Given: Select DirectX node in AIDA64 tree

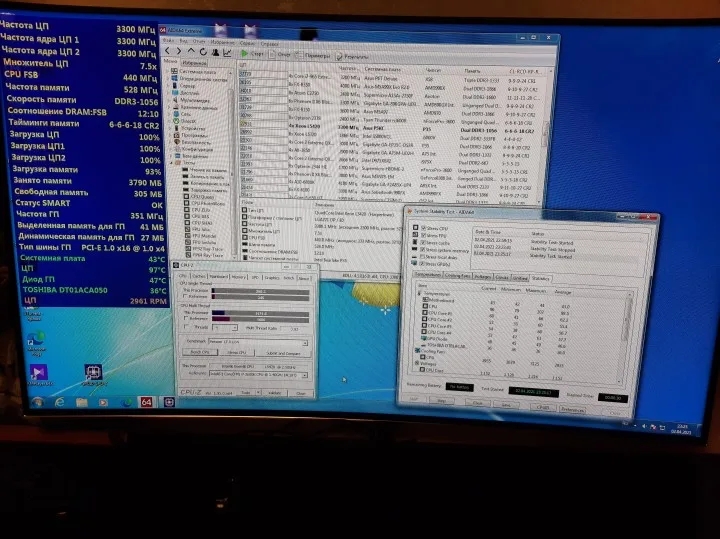Looking at the screenshot, I should tap(184, 121).
